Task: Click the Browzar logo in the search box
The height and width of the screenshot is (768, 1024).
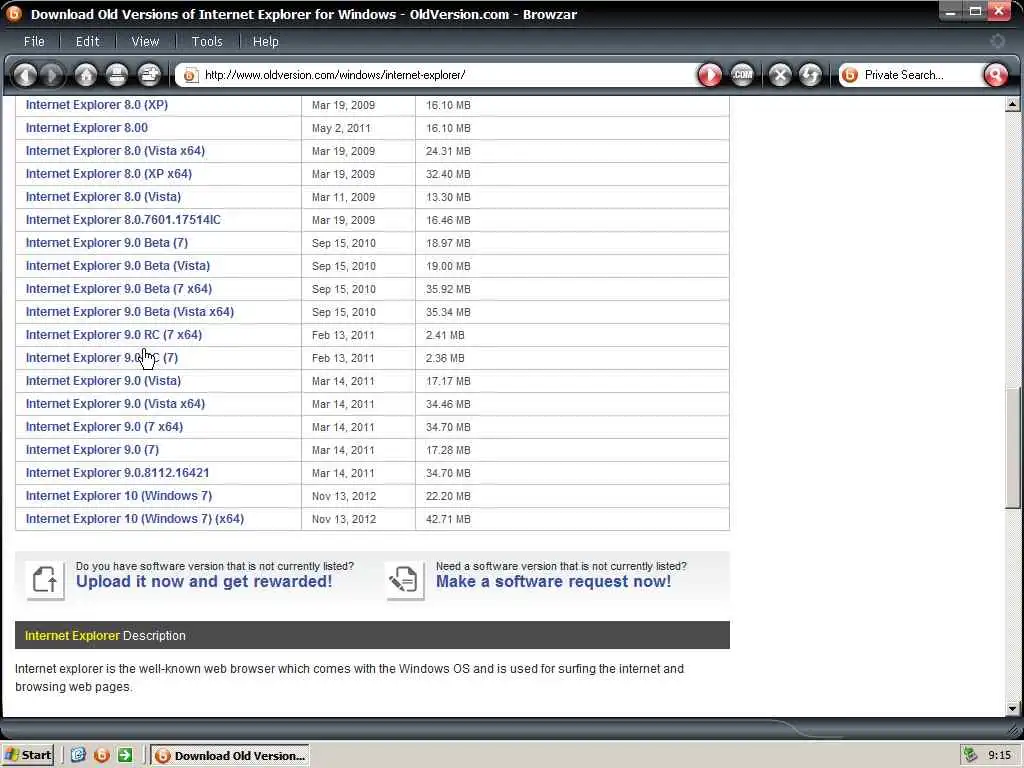Action: point(850,75)
